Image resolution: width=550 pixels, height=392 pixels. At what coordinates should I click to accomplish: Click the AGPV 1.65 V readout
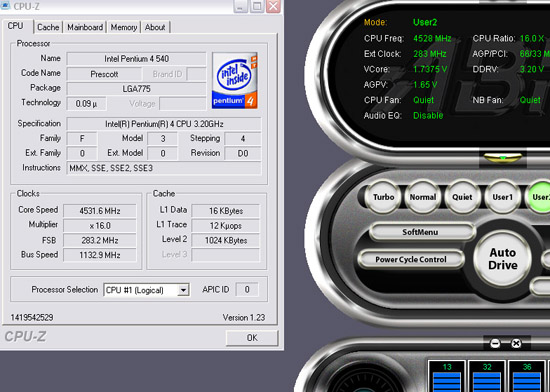coord(425,85)
